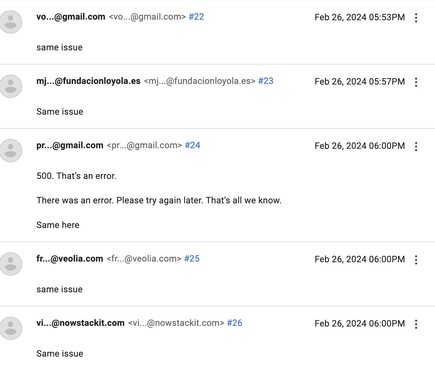Open more options menu for comment #24
The image size is (435, 368).
pos(416,146)
